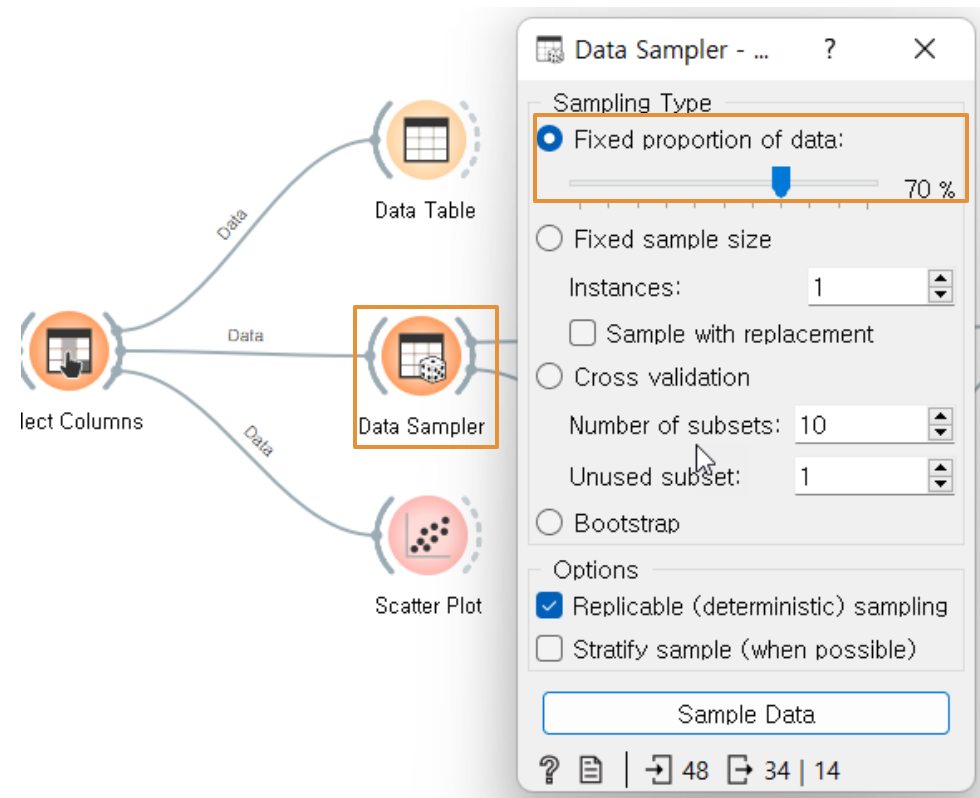The height and width of the screenshot is (798, 980).
Task: Click the Unused subset input field
Action: pyautogui.click(x=861, y=477)
